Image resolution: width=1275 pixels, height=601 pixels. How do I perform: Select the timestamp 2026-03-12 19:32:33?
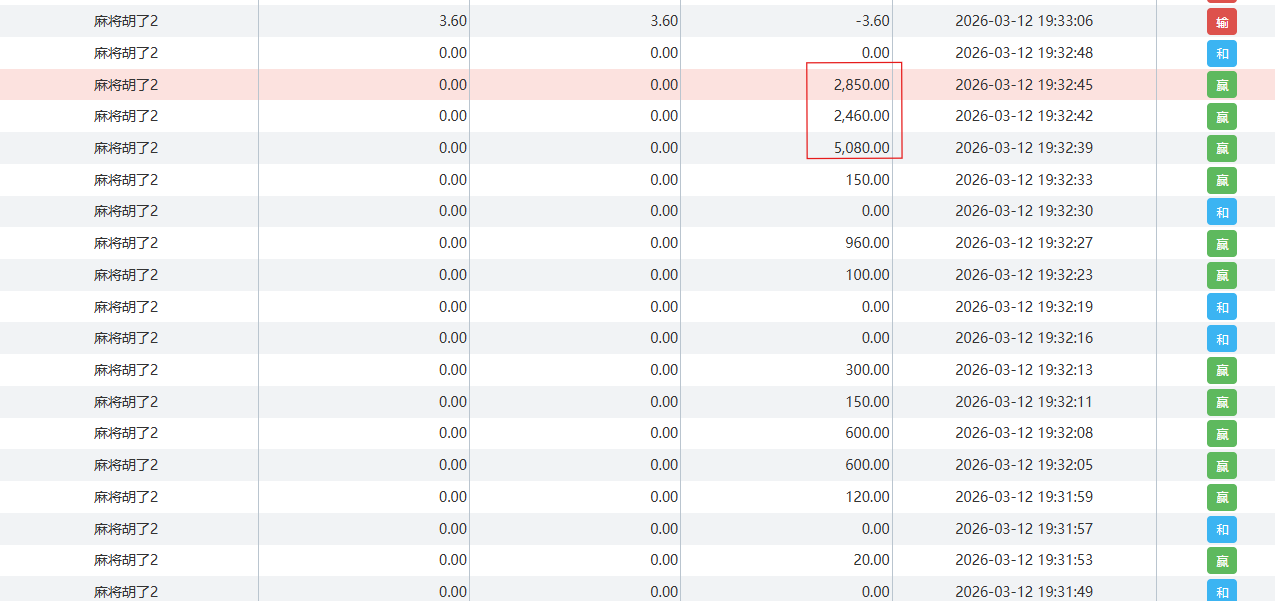pyautogui.click(x=1024, y=180)
